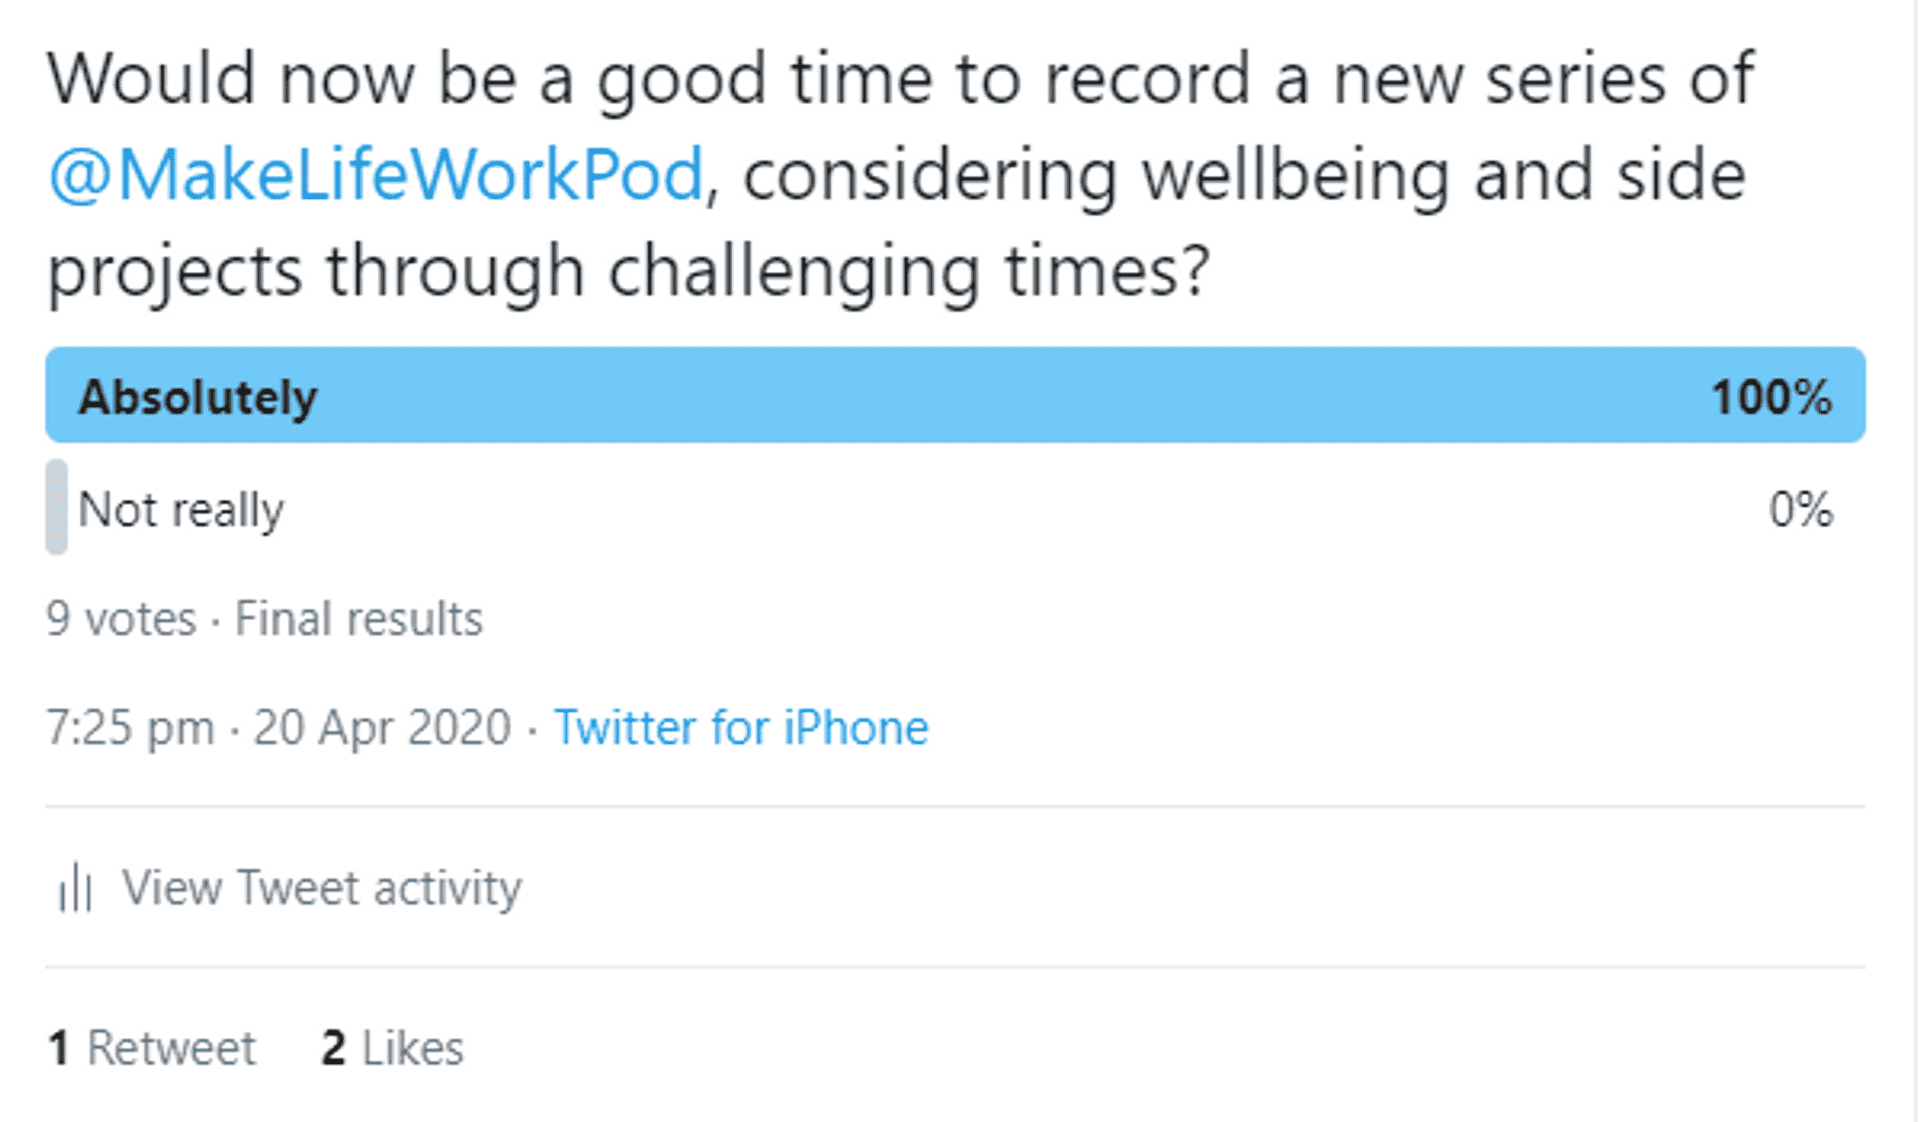Image resolution: width=1920 pixels, height=1122 pixels.
Task: Open the @MakeLifeWorkPod mention link
Action: (x=376, y=176)
